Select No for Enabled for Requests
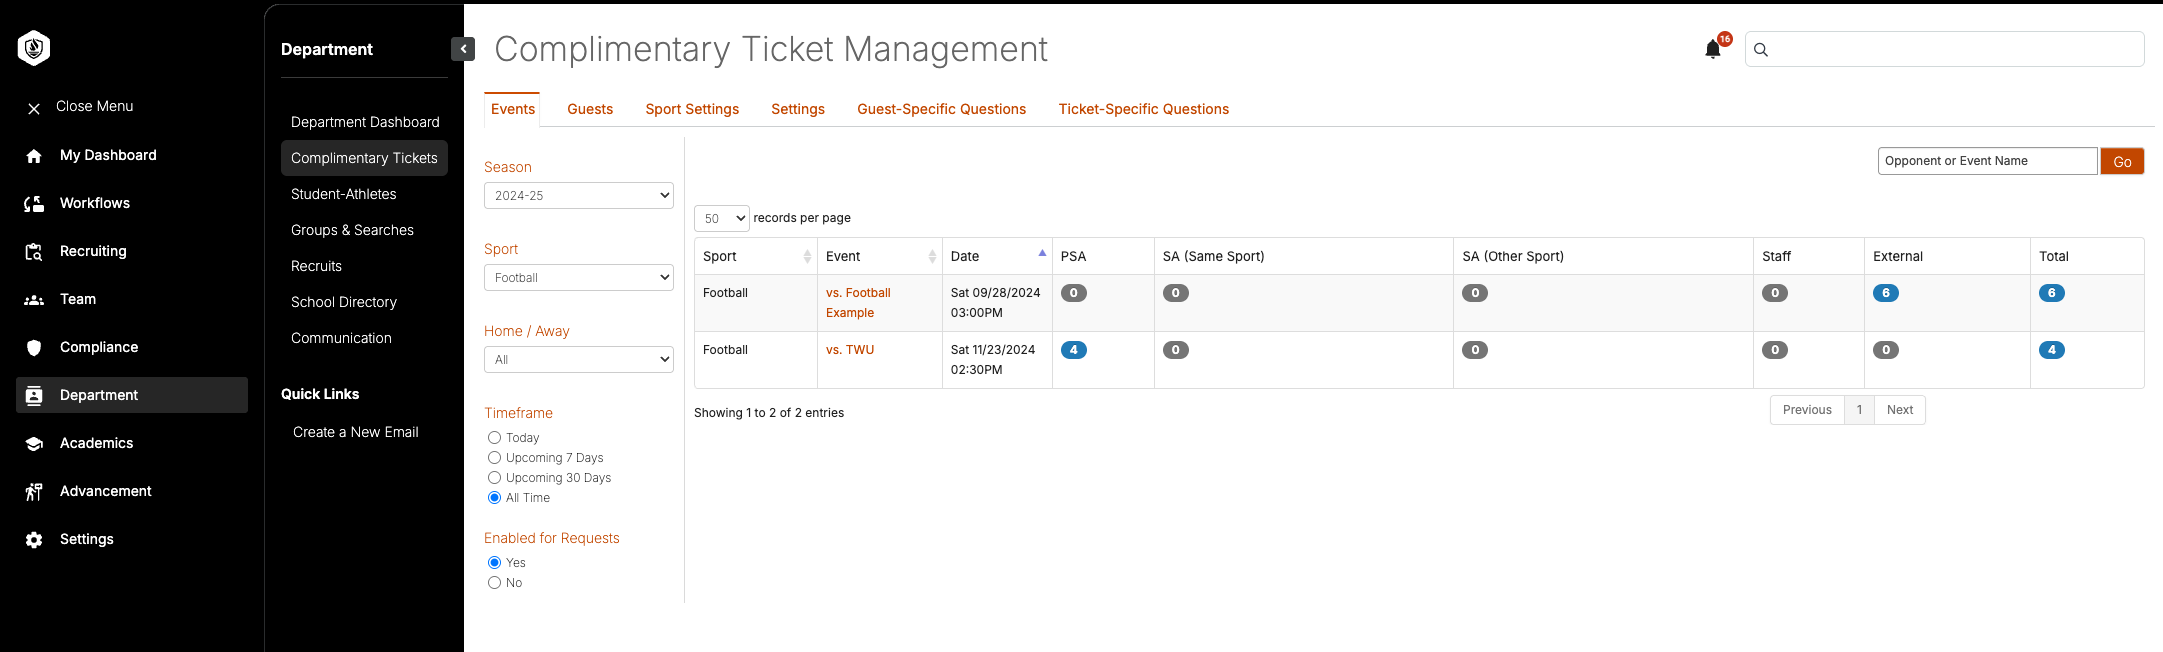Screen dimensions: 2163x652 pos(494,583)
